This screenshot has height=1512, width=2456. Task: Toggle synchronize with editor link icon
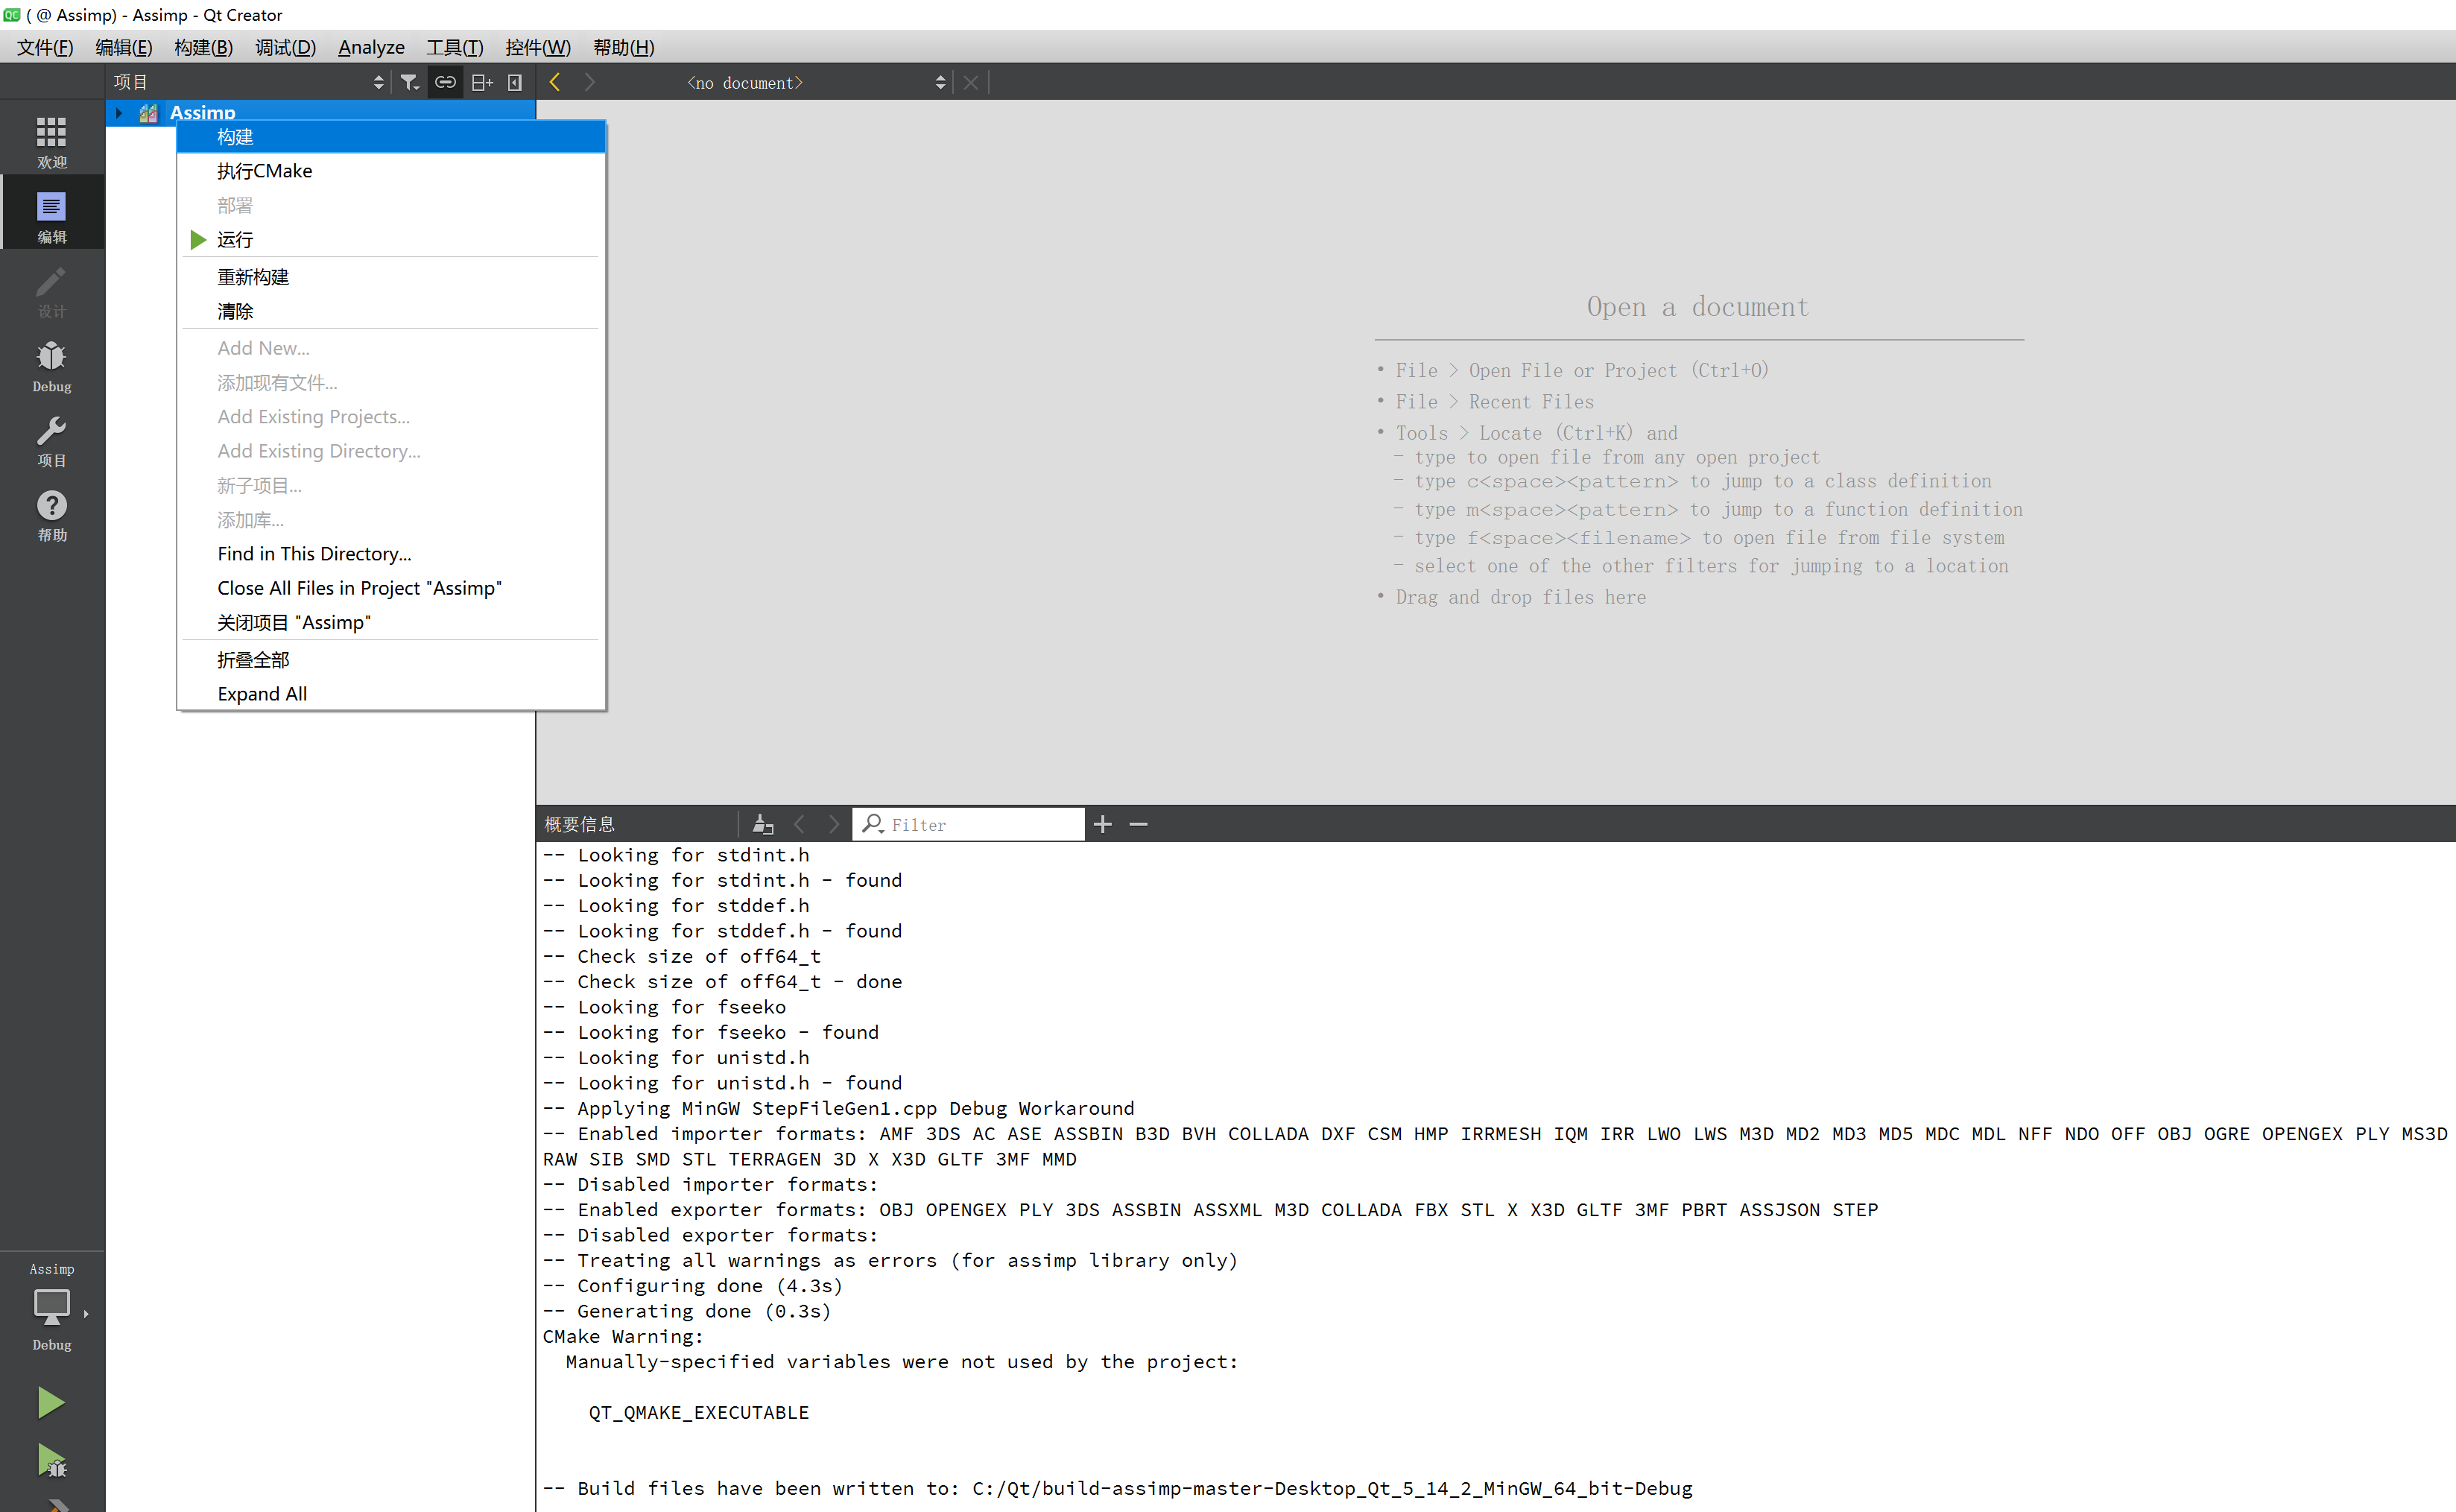(445, 82)
